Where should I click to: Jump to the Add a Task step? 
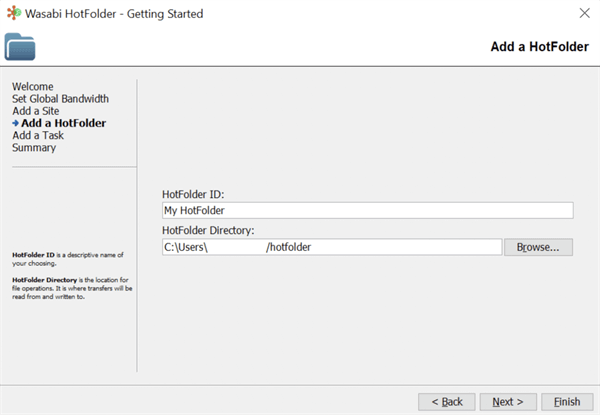[38, 135]
